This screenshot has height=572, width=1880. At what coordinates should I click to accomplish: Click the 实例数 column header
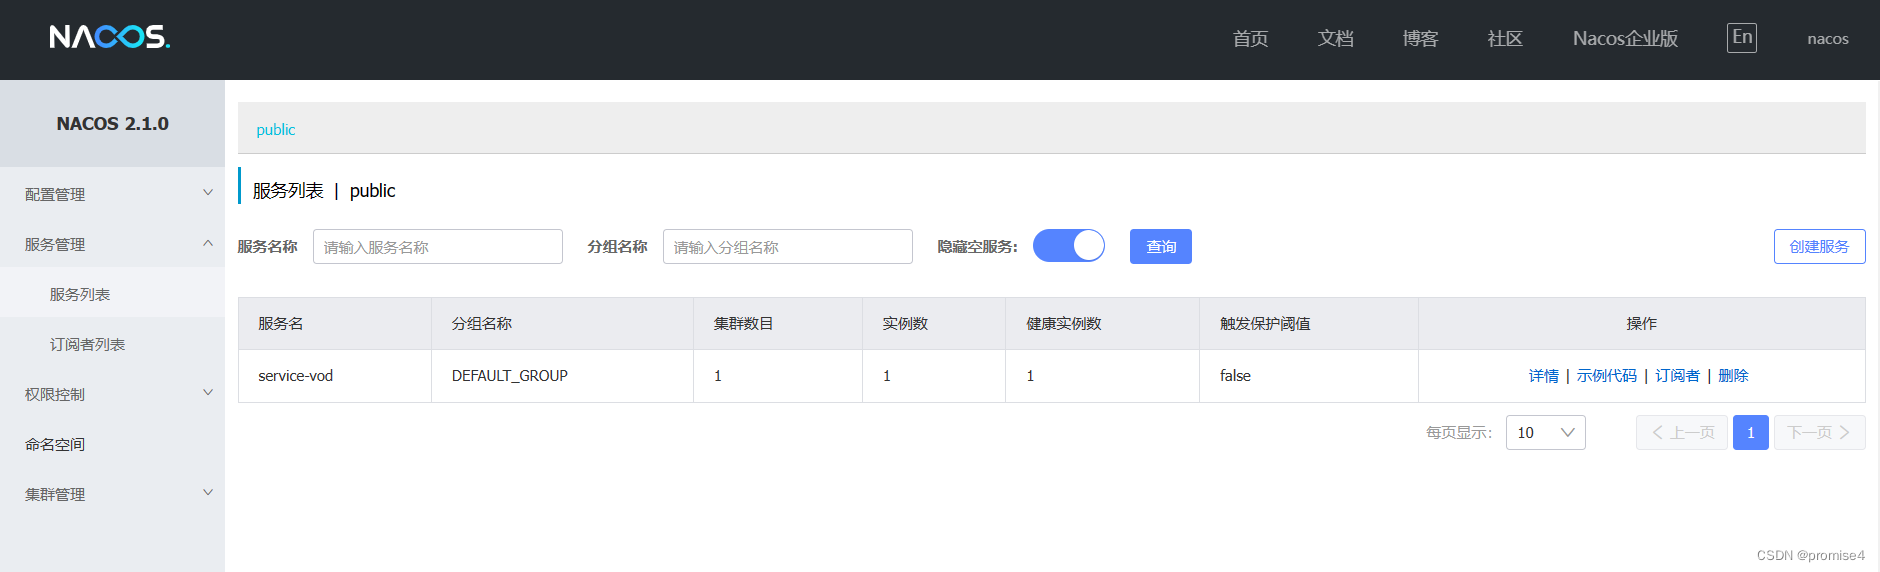pos(934,324)
